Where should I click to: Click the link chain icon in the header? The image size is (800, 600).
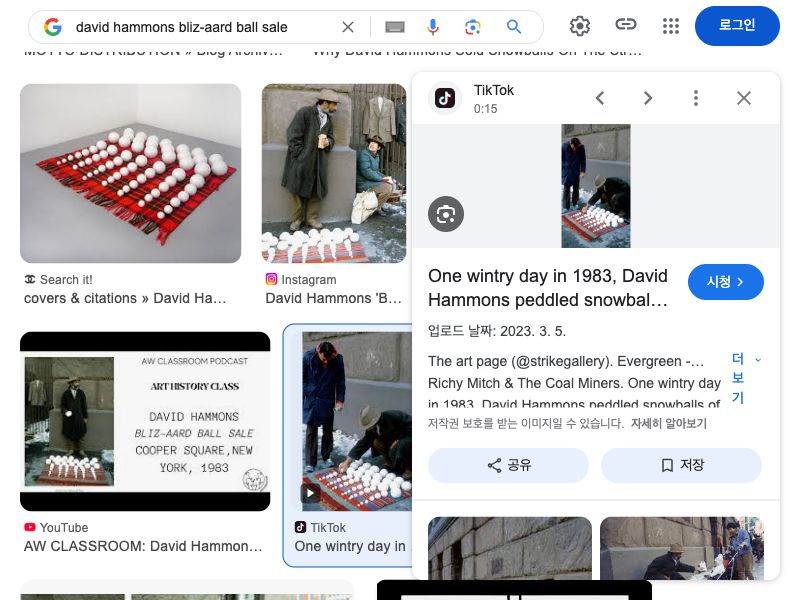(626, 24)
